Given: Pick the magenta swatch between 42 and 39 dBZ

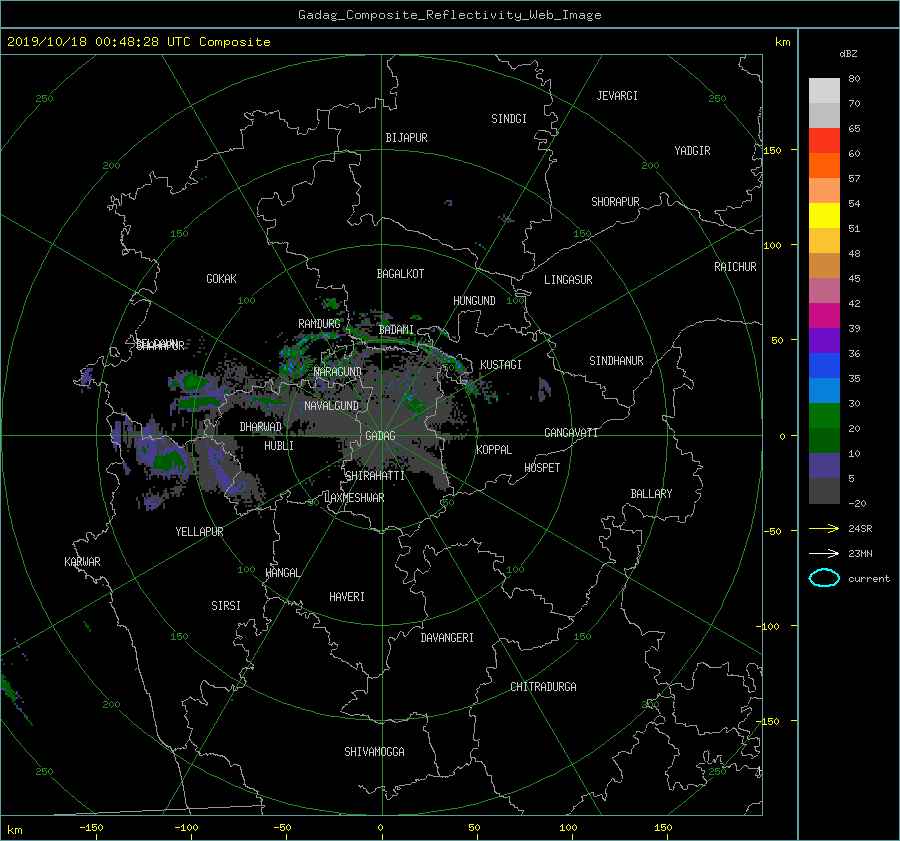Looking at the screenshot, I should click(x=824, y=315).
